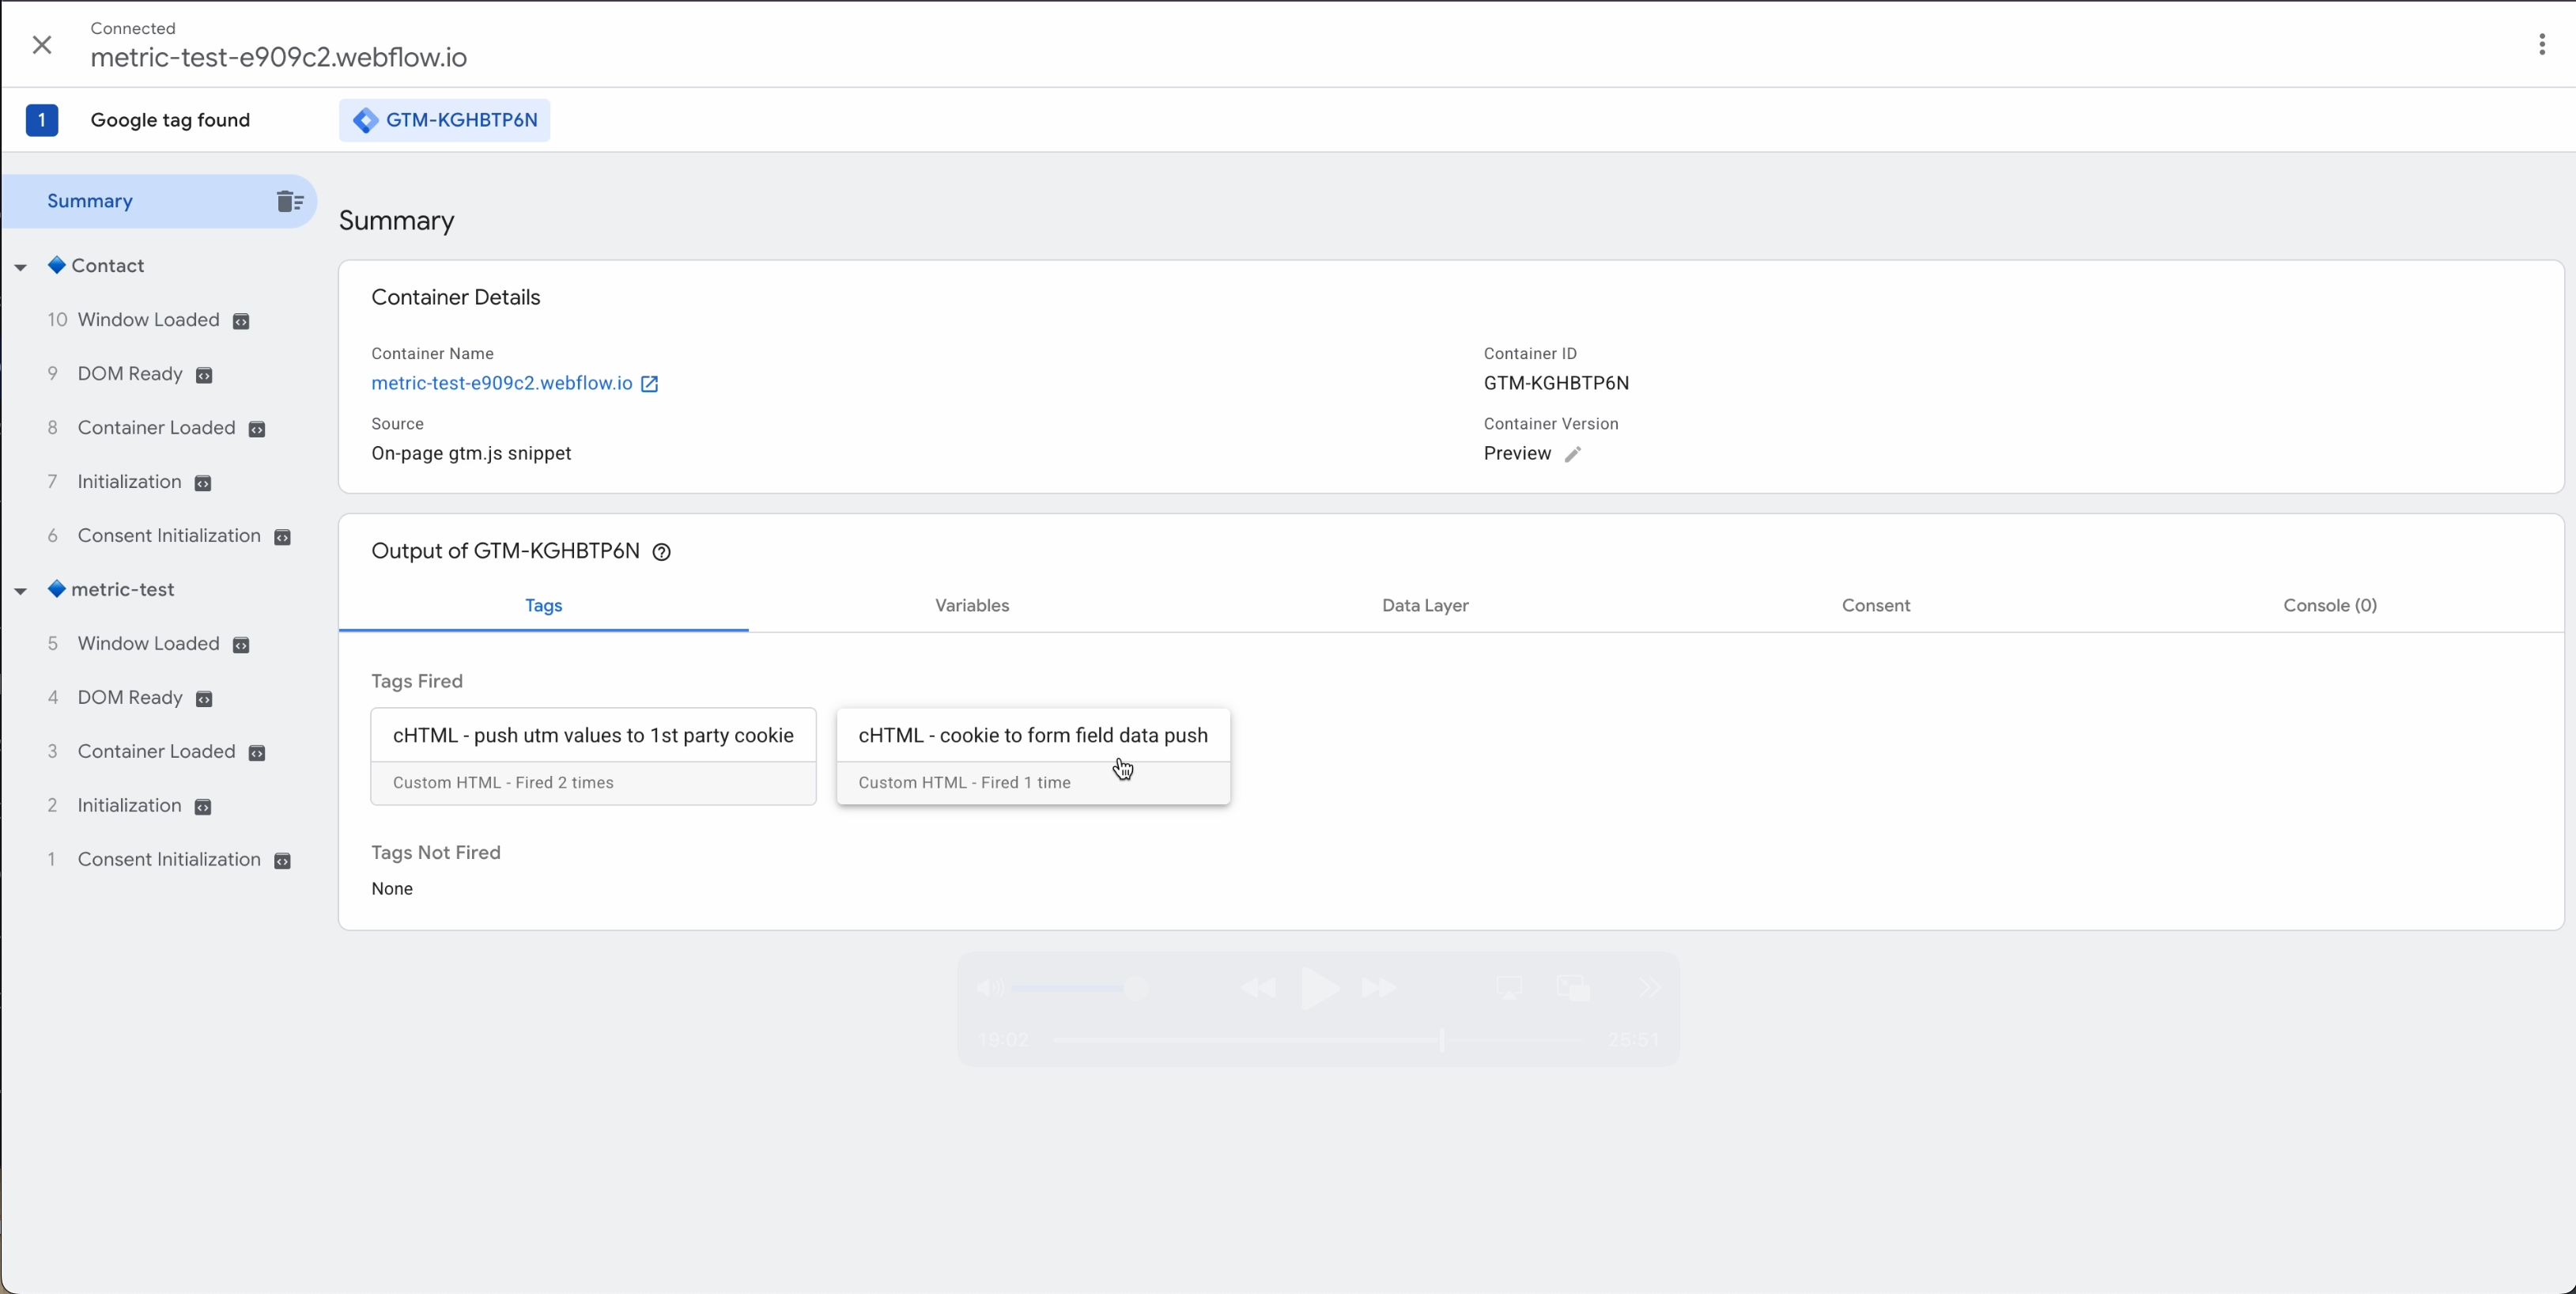Click the GTM-KGHBTP6N container chip
Image resolution: width=2576 pixels, height=1294 pixels.
point(444,120)
